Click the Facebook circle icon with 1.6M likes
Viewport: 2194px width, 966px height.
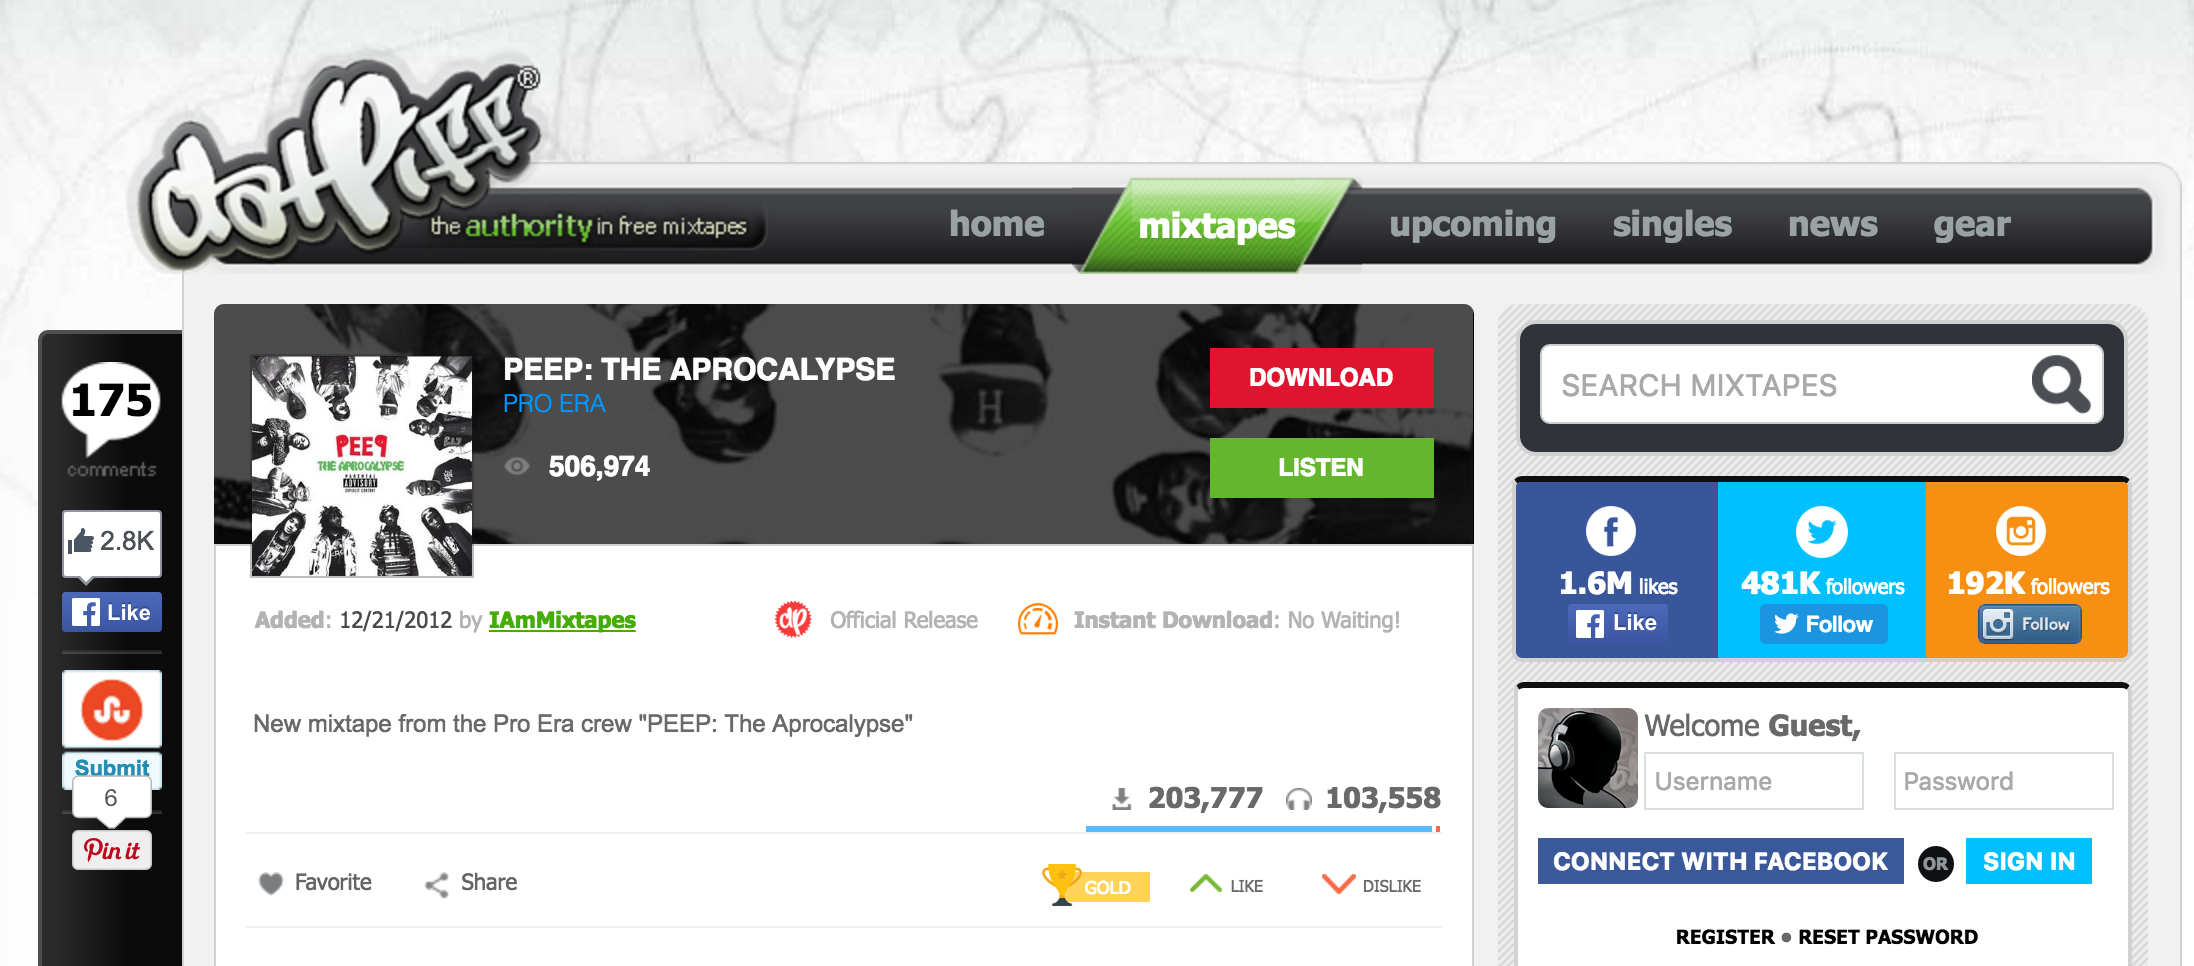coord(1611,531)
